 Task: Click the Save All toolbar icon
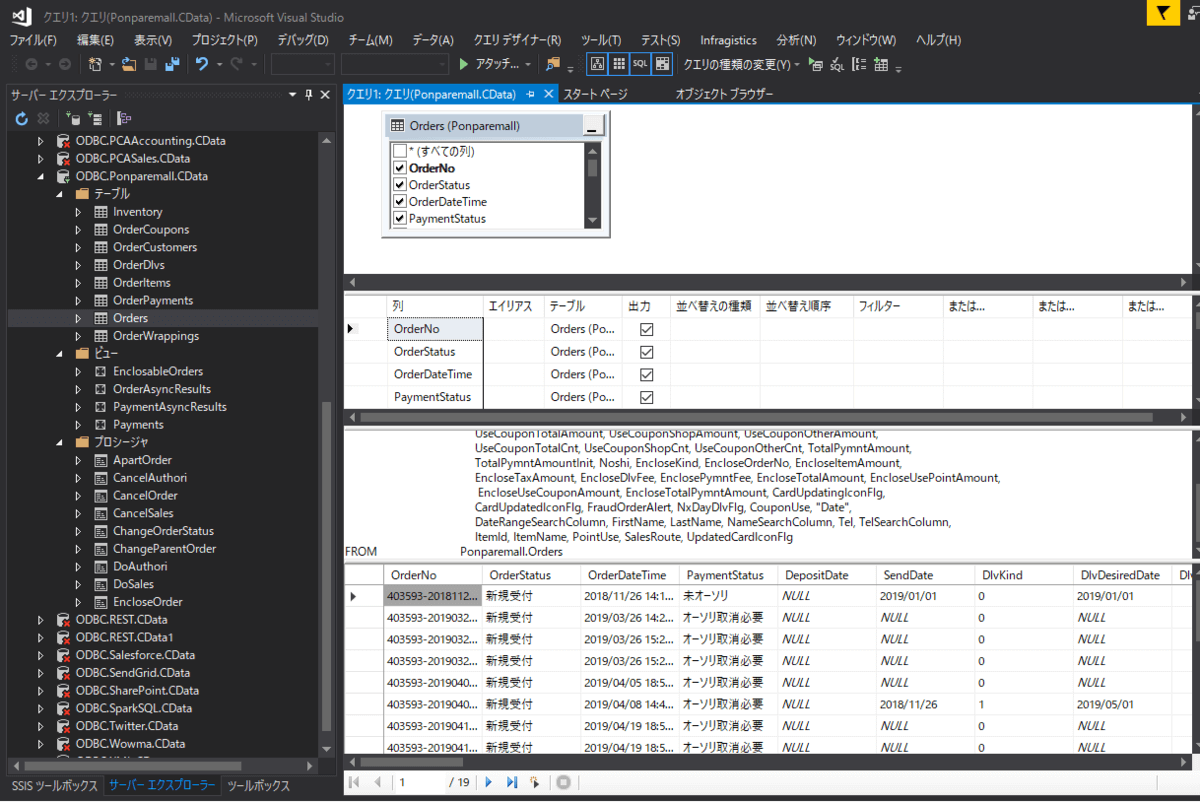[171, 64]
